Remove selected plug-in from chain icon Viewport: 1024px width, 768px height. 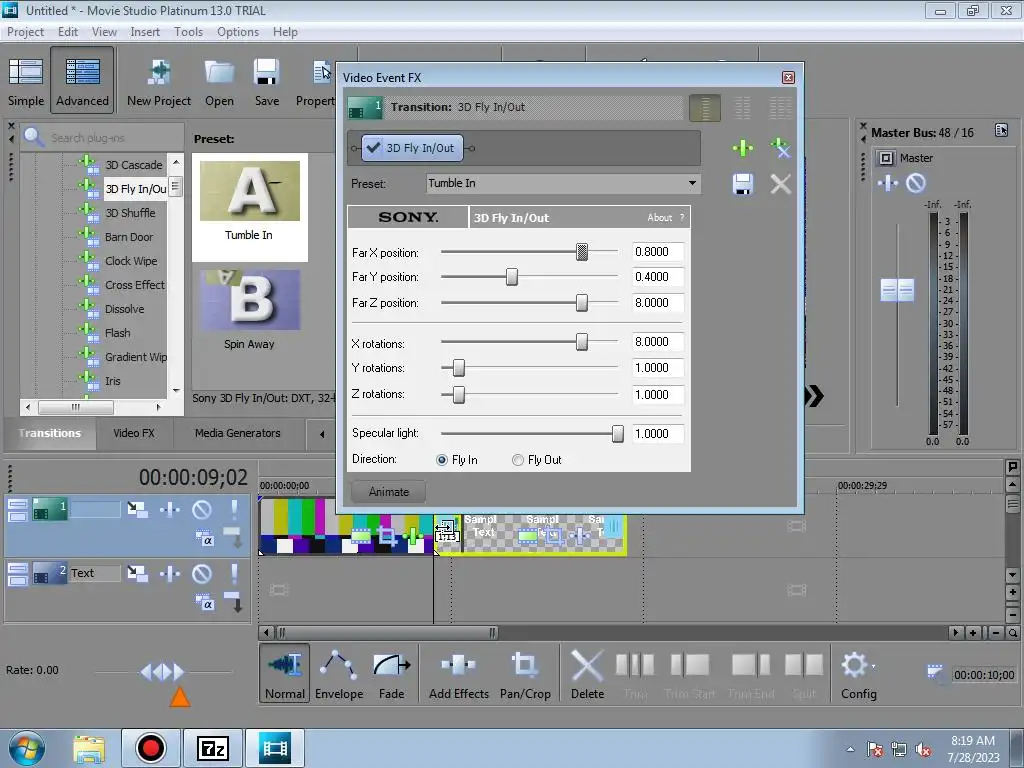click(x=780, y=148)
